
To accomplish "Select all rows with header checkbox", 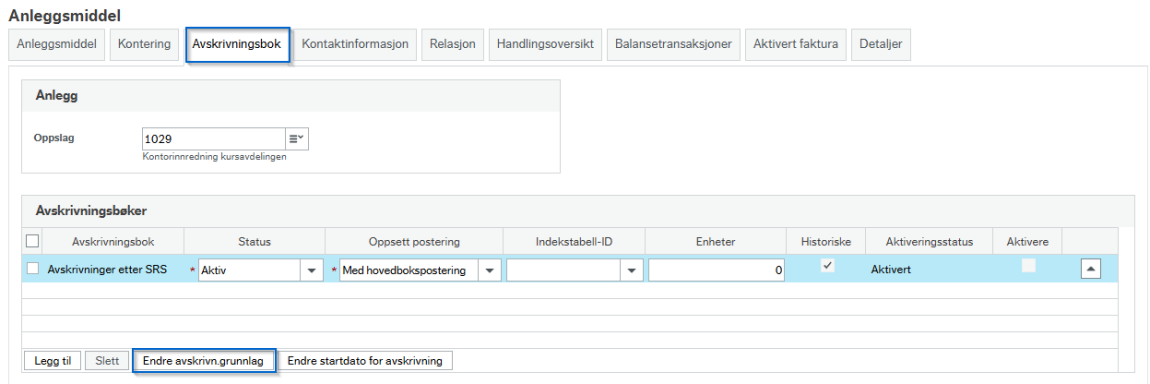I will tap(32, 240).
